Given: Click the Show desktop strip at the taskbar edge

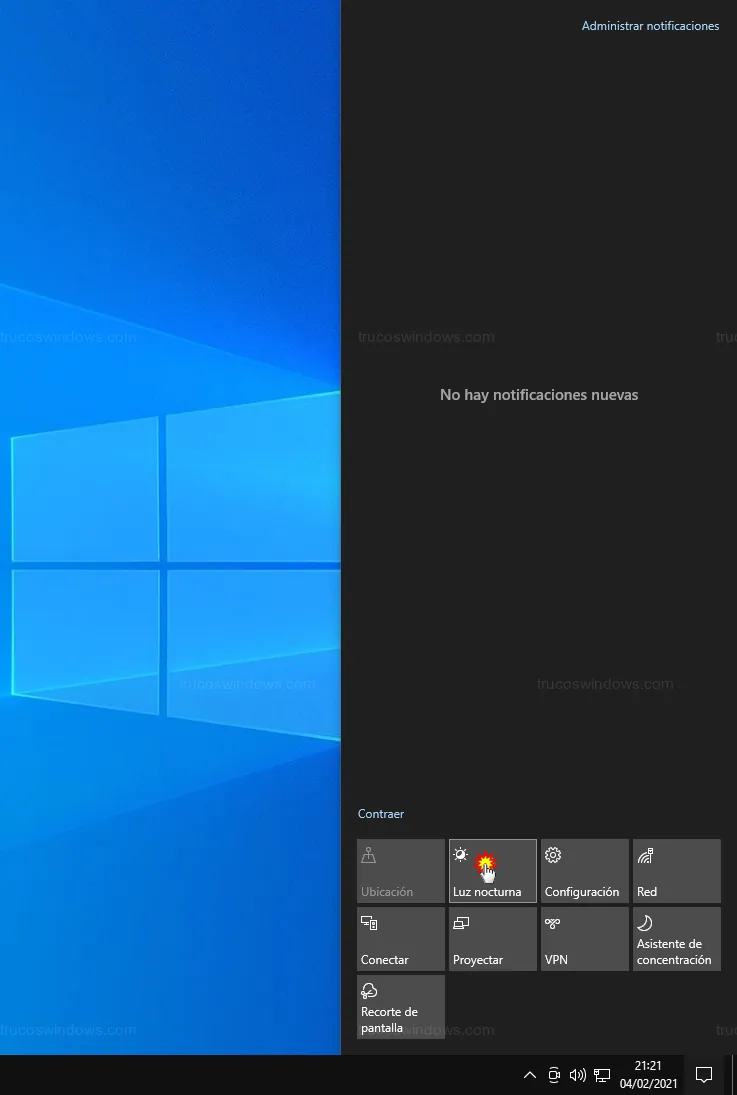Looking at the screenshot, I should pyautogui.click(x=732, y=1075).
